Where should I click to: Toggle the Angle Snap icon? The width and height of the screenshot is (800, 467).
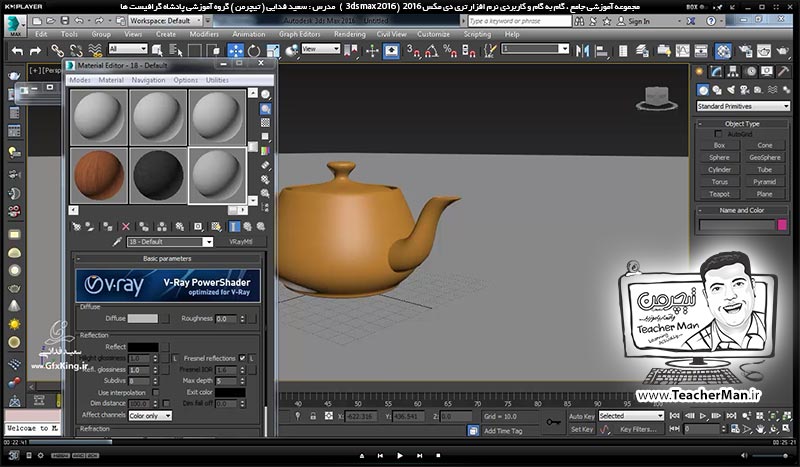431,51
